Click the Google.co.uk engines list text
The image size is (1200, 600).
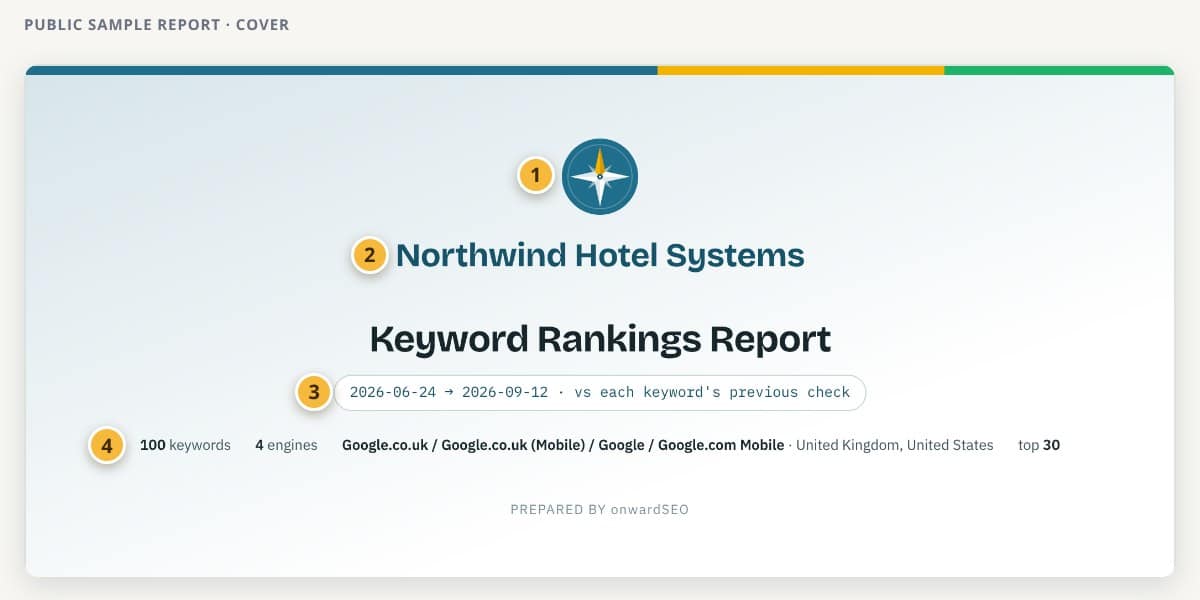[563, 445]
